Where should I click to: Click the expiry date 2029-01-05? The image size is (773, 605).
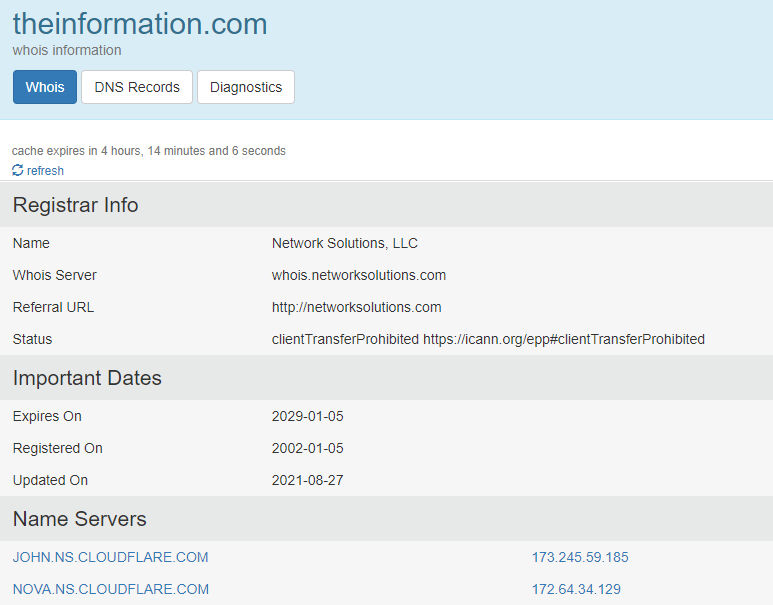coord(307,416)
